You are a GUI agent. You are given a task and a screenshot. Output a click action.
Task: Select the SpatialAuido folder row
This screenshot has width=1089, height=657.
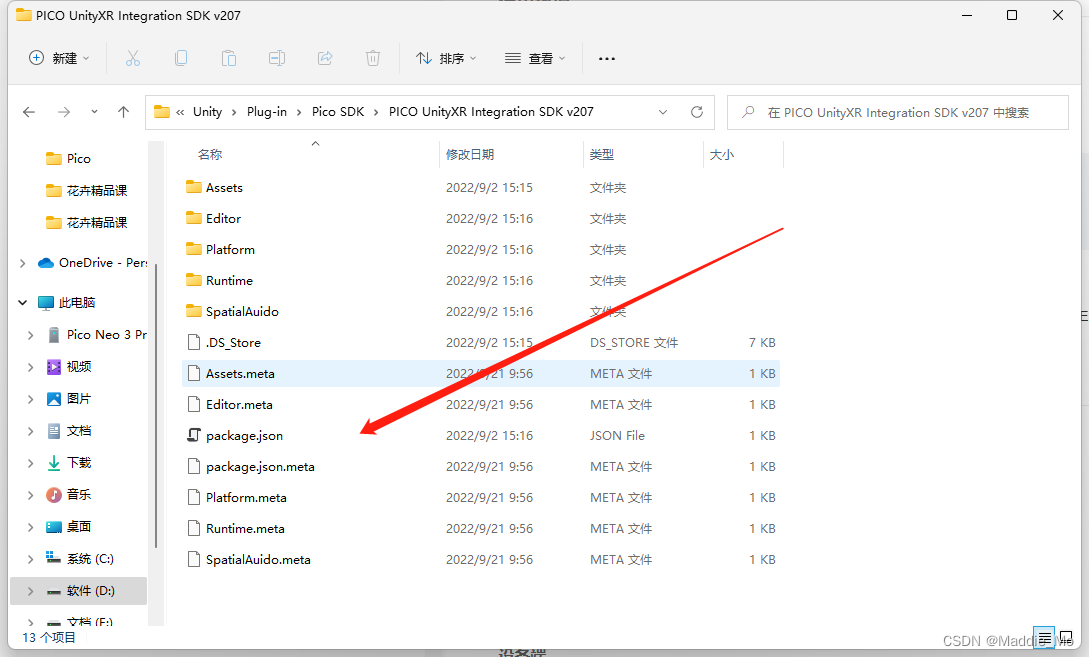[481, 311]
